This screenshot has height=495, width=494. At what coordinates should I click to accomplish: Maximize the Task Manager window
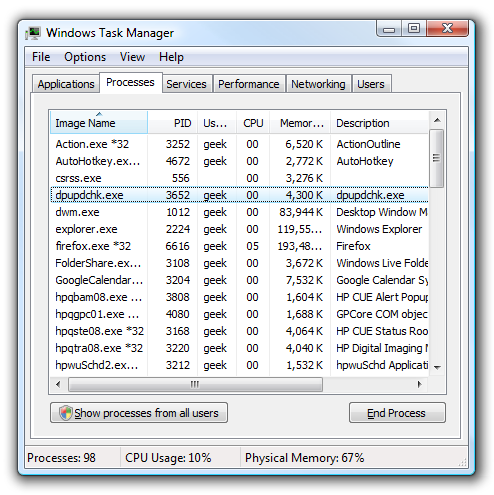tap(414, 29)
